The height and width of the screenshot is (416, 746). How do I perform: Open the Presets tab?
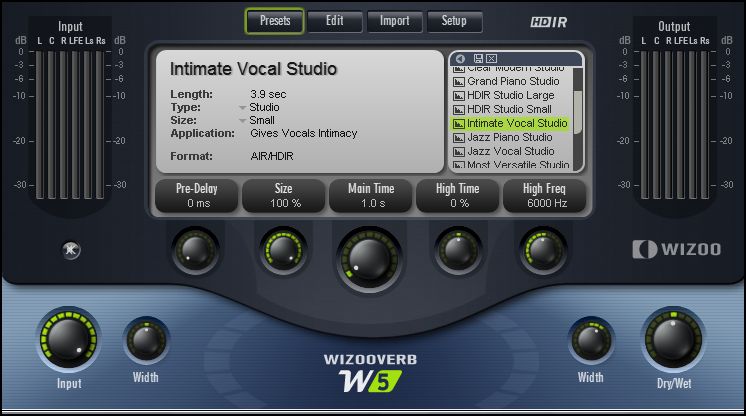[275, 21]
